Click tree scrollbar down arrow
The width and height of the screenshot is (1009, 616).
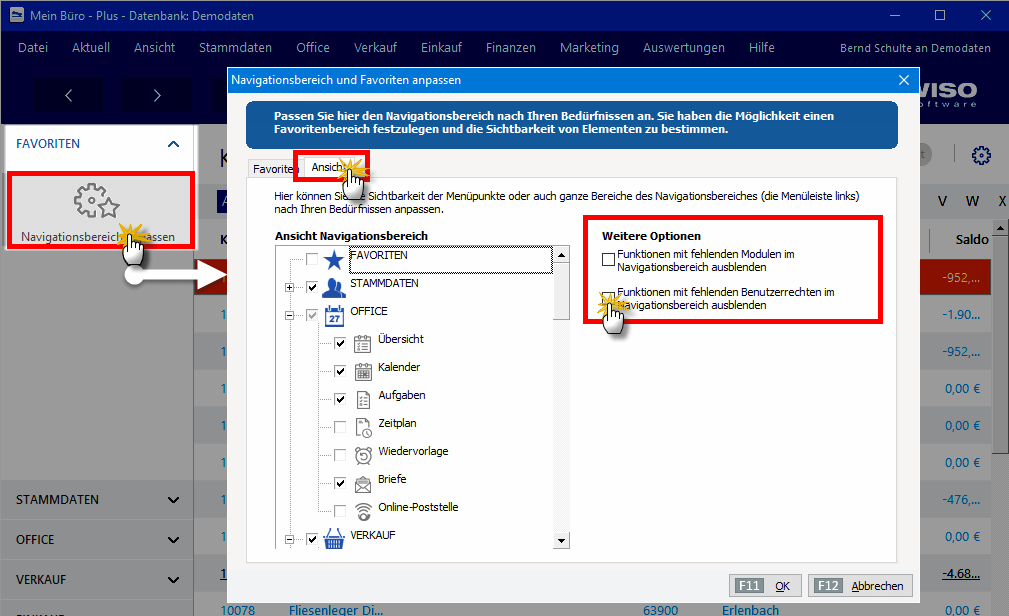click(562, 541)
